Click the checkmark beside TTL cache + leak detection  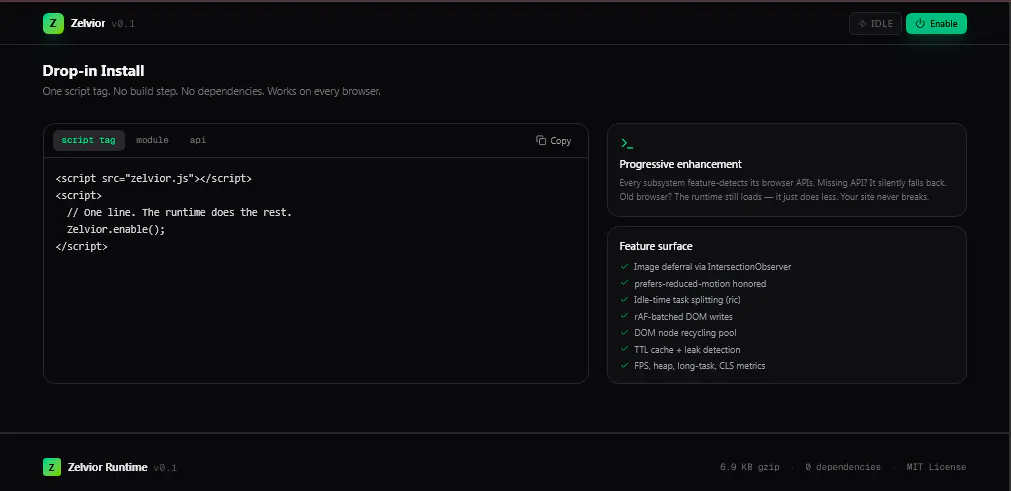tap(624, 349)
